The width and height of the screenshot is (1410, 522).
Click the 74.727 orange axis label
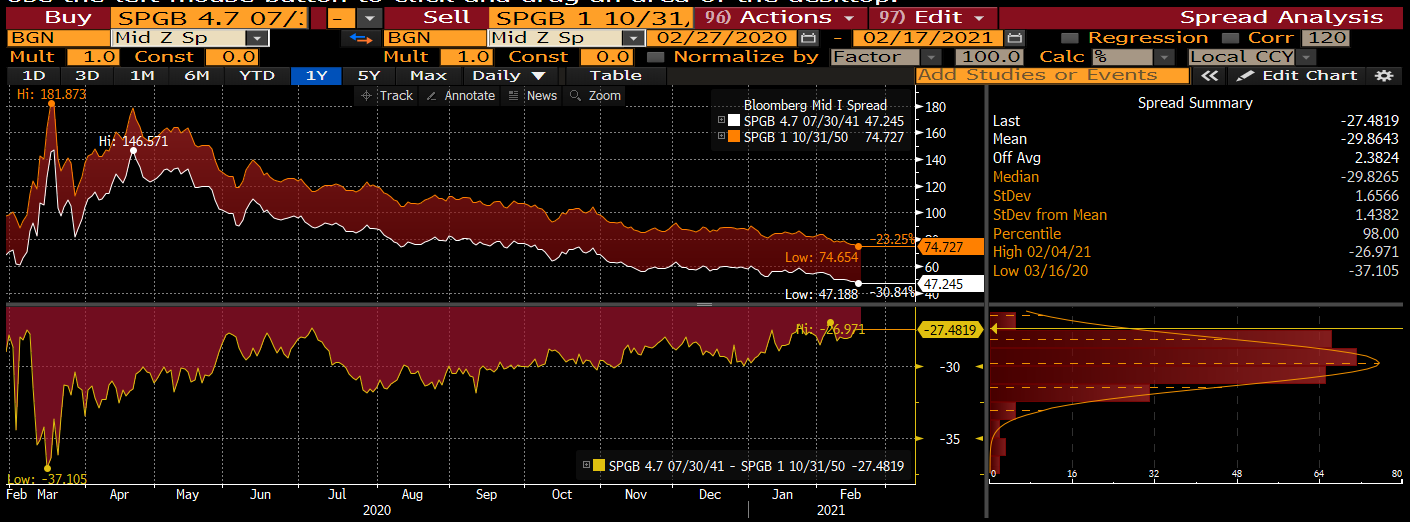(x=950, y=246)
